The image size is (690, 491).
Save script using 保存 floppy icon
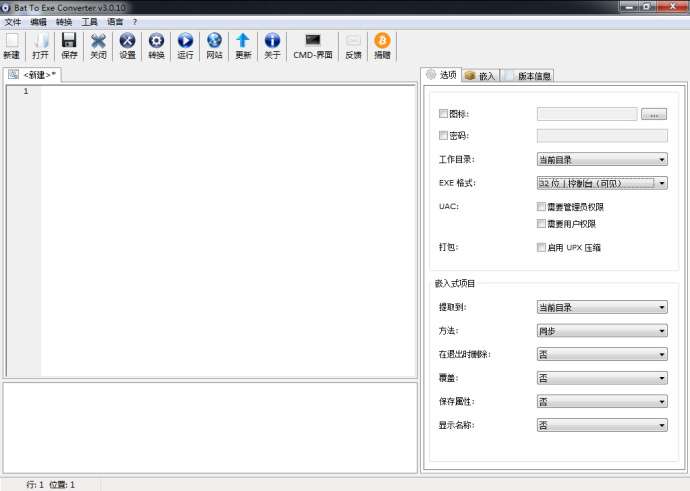pos(69,42)
